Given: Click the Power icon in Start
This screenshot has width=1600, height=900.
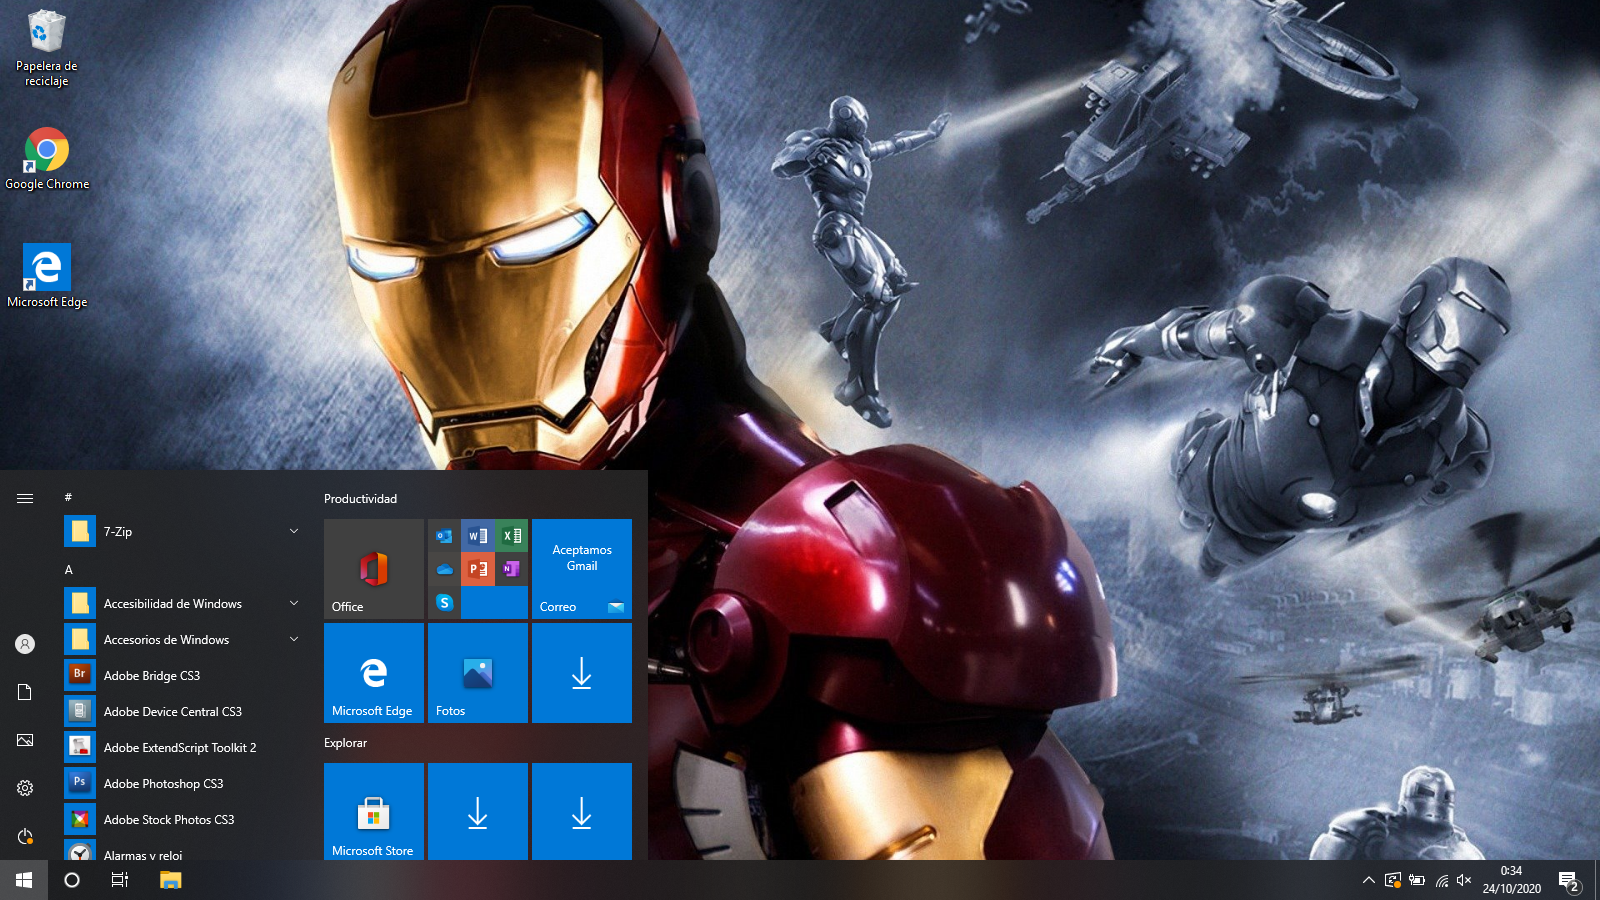Looking at the screenshot, I should (25, 836).
